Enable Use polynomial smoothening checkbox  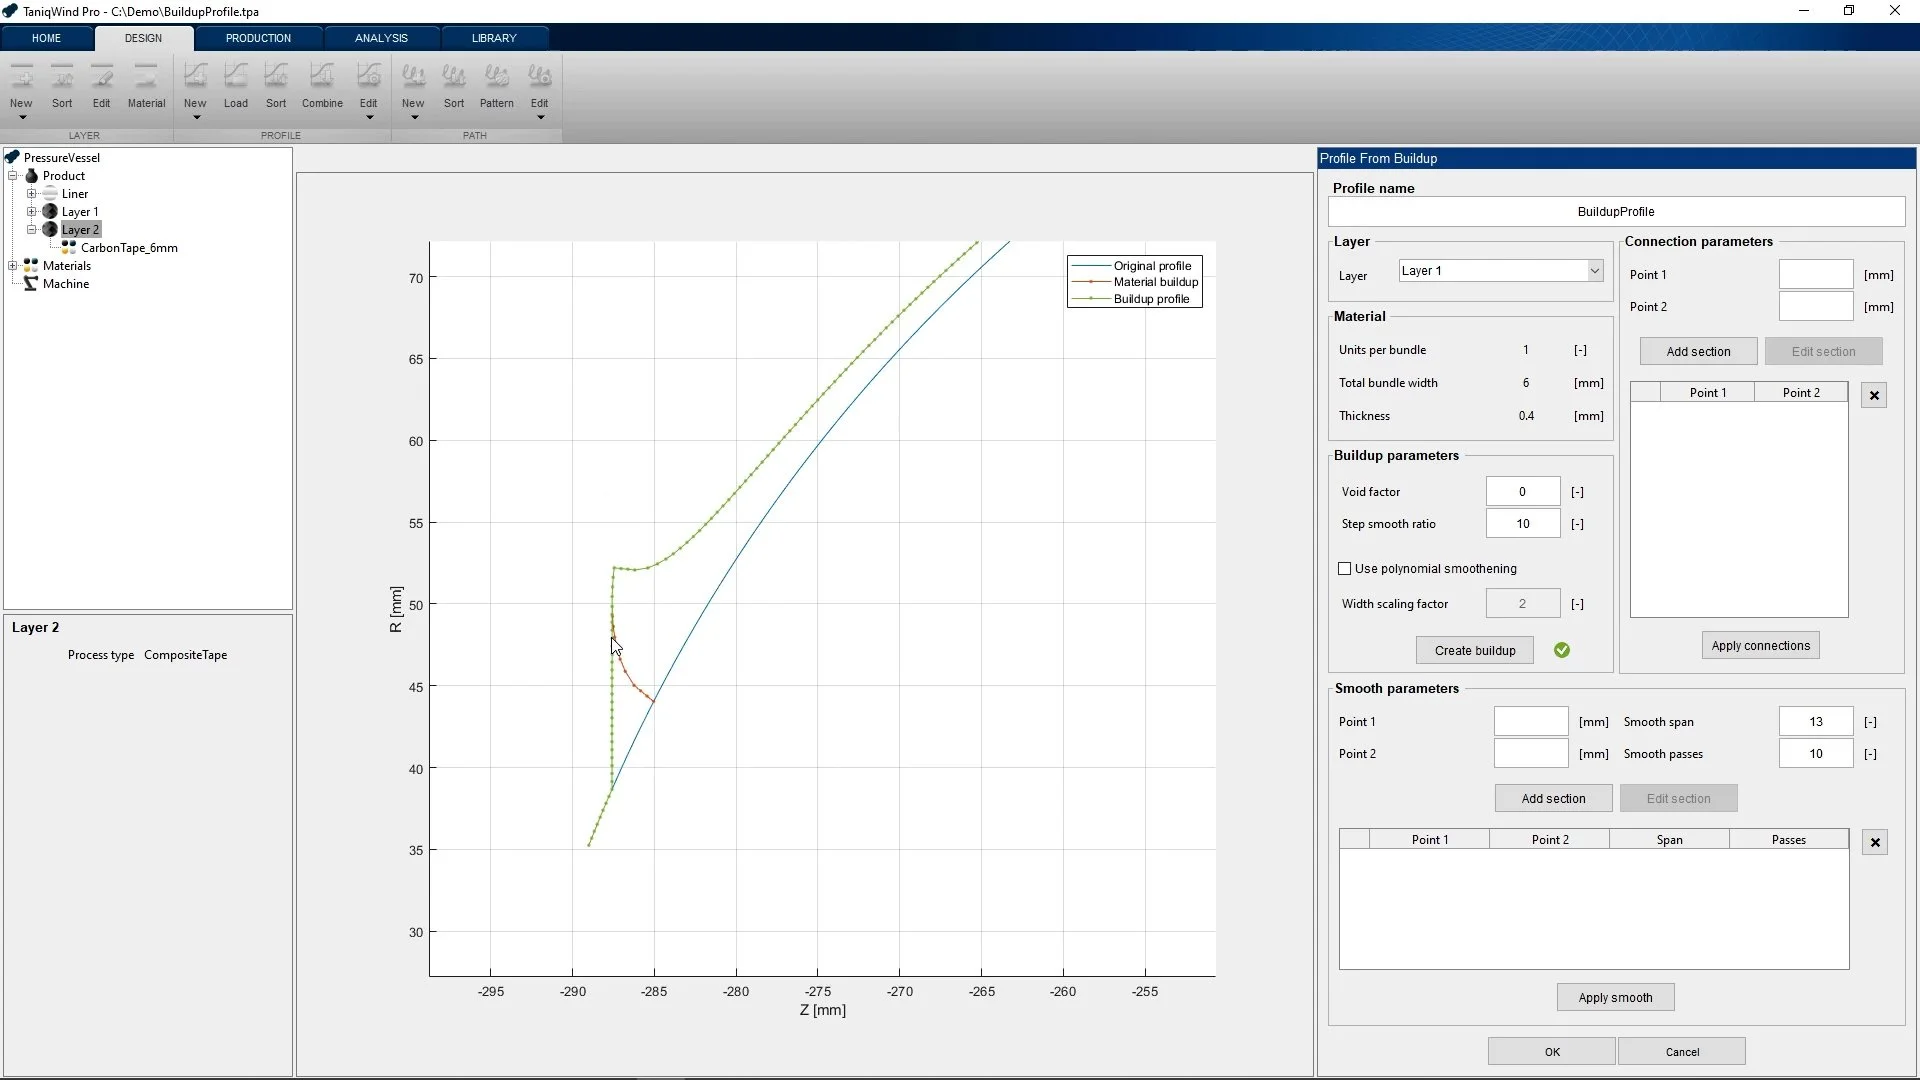tap(1345, 569)
